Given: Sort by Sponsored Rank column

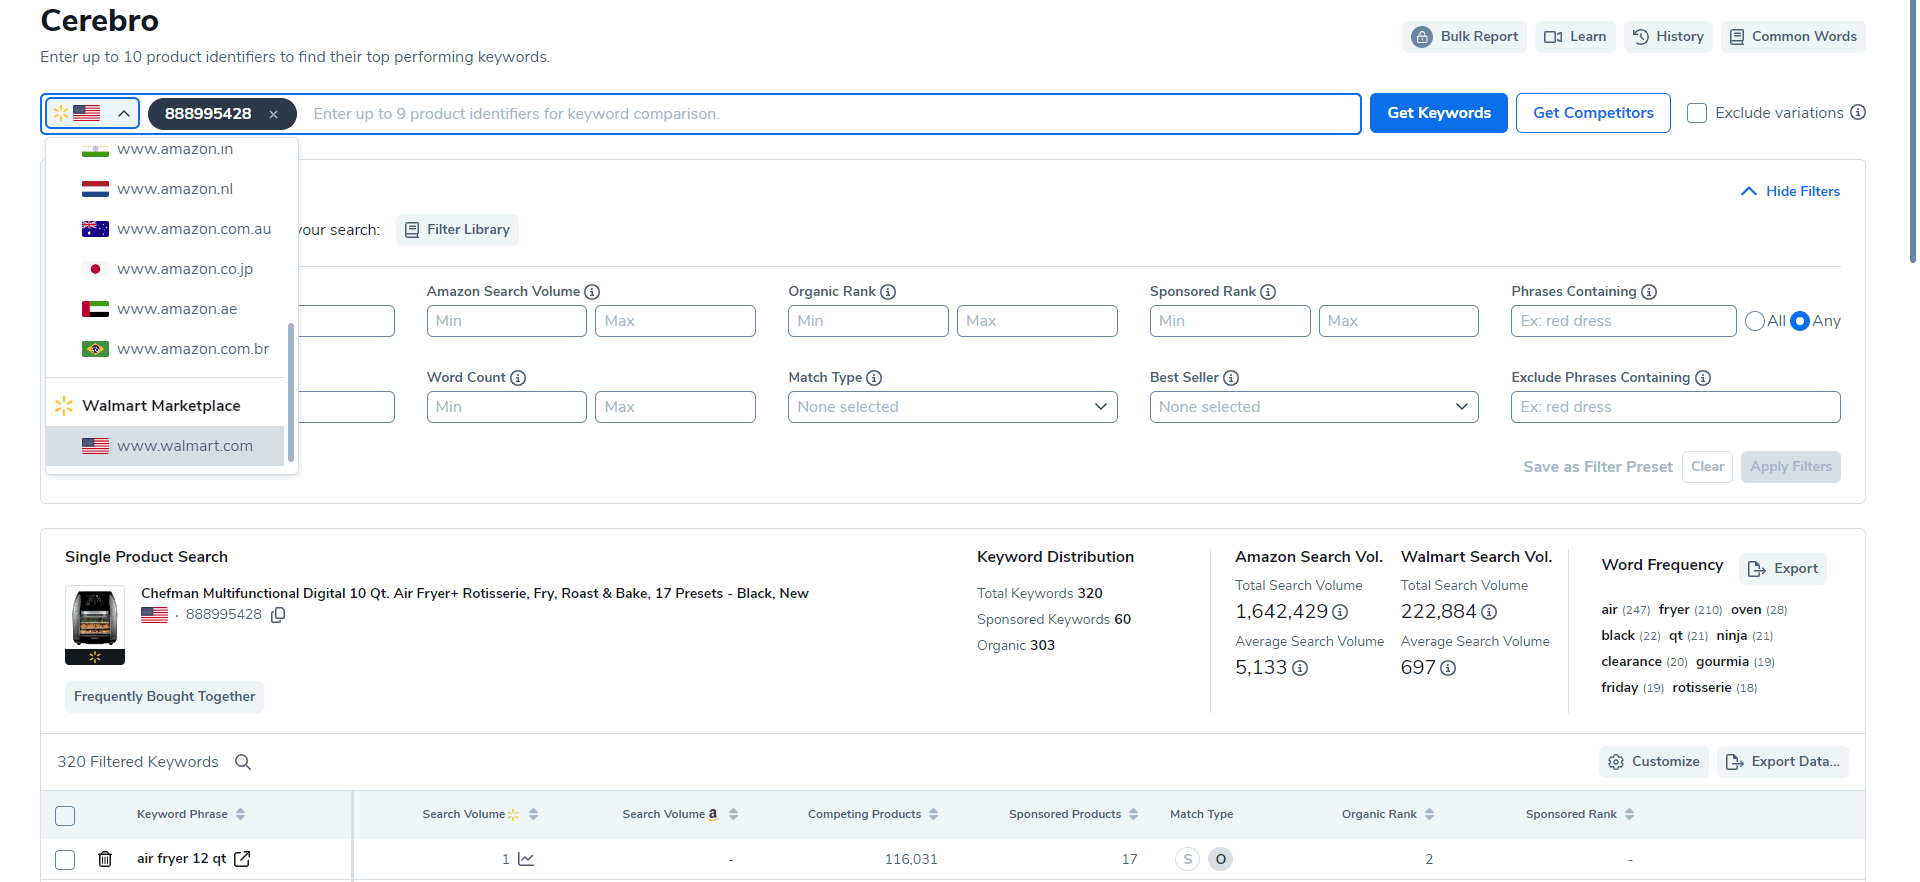Looking at the screenshot, I should pos(1629,815).
